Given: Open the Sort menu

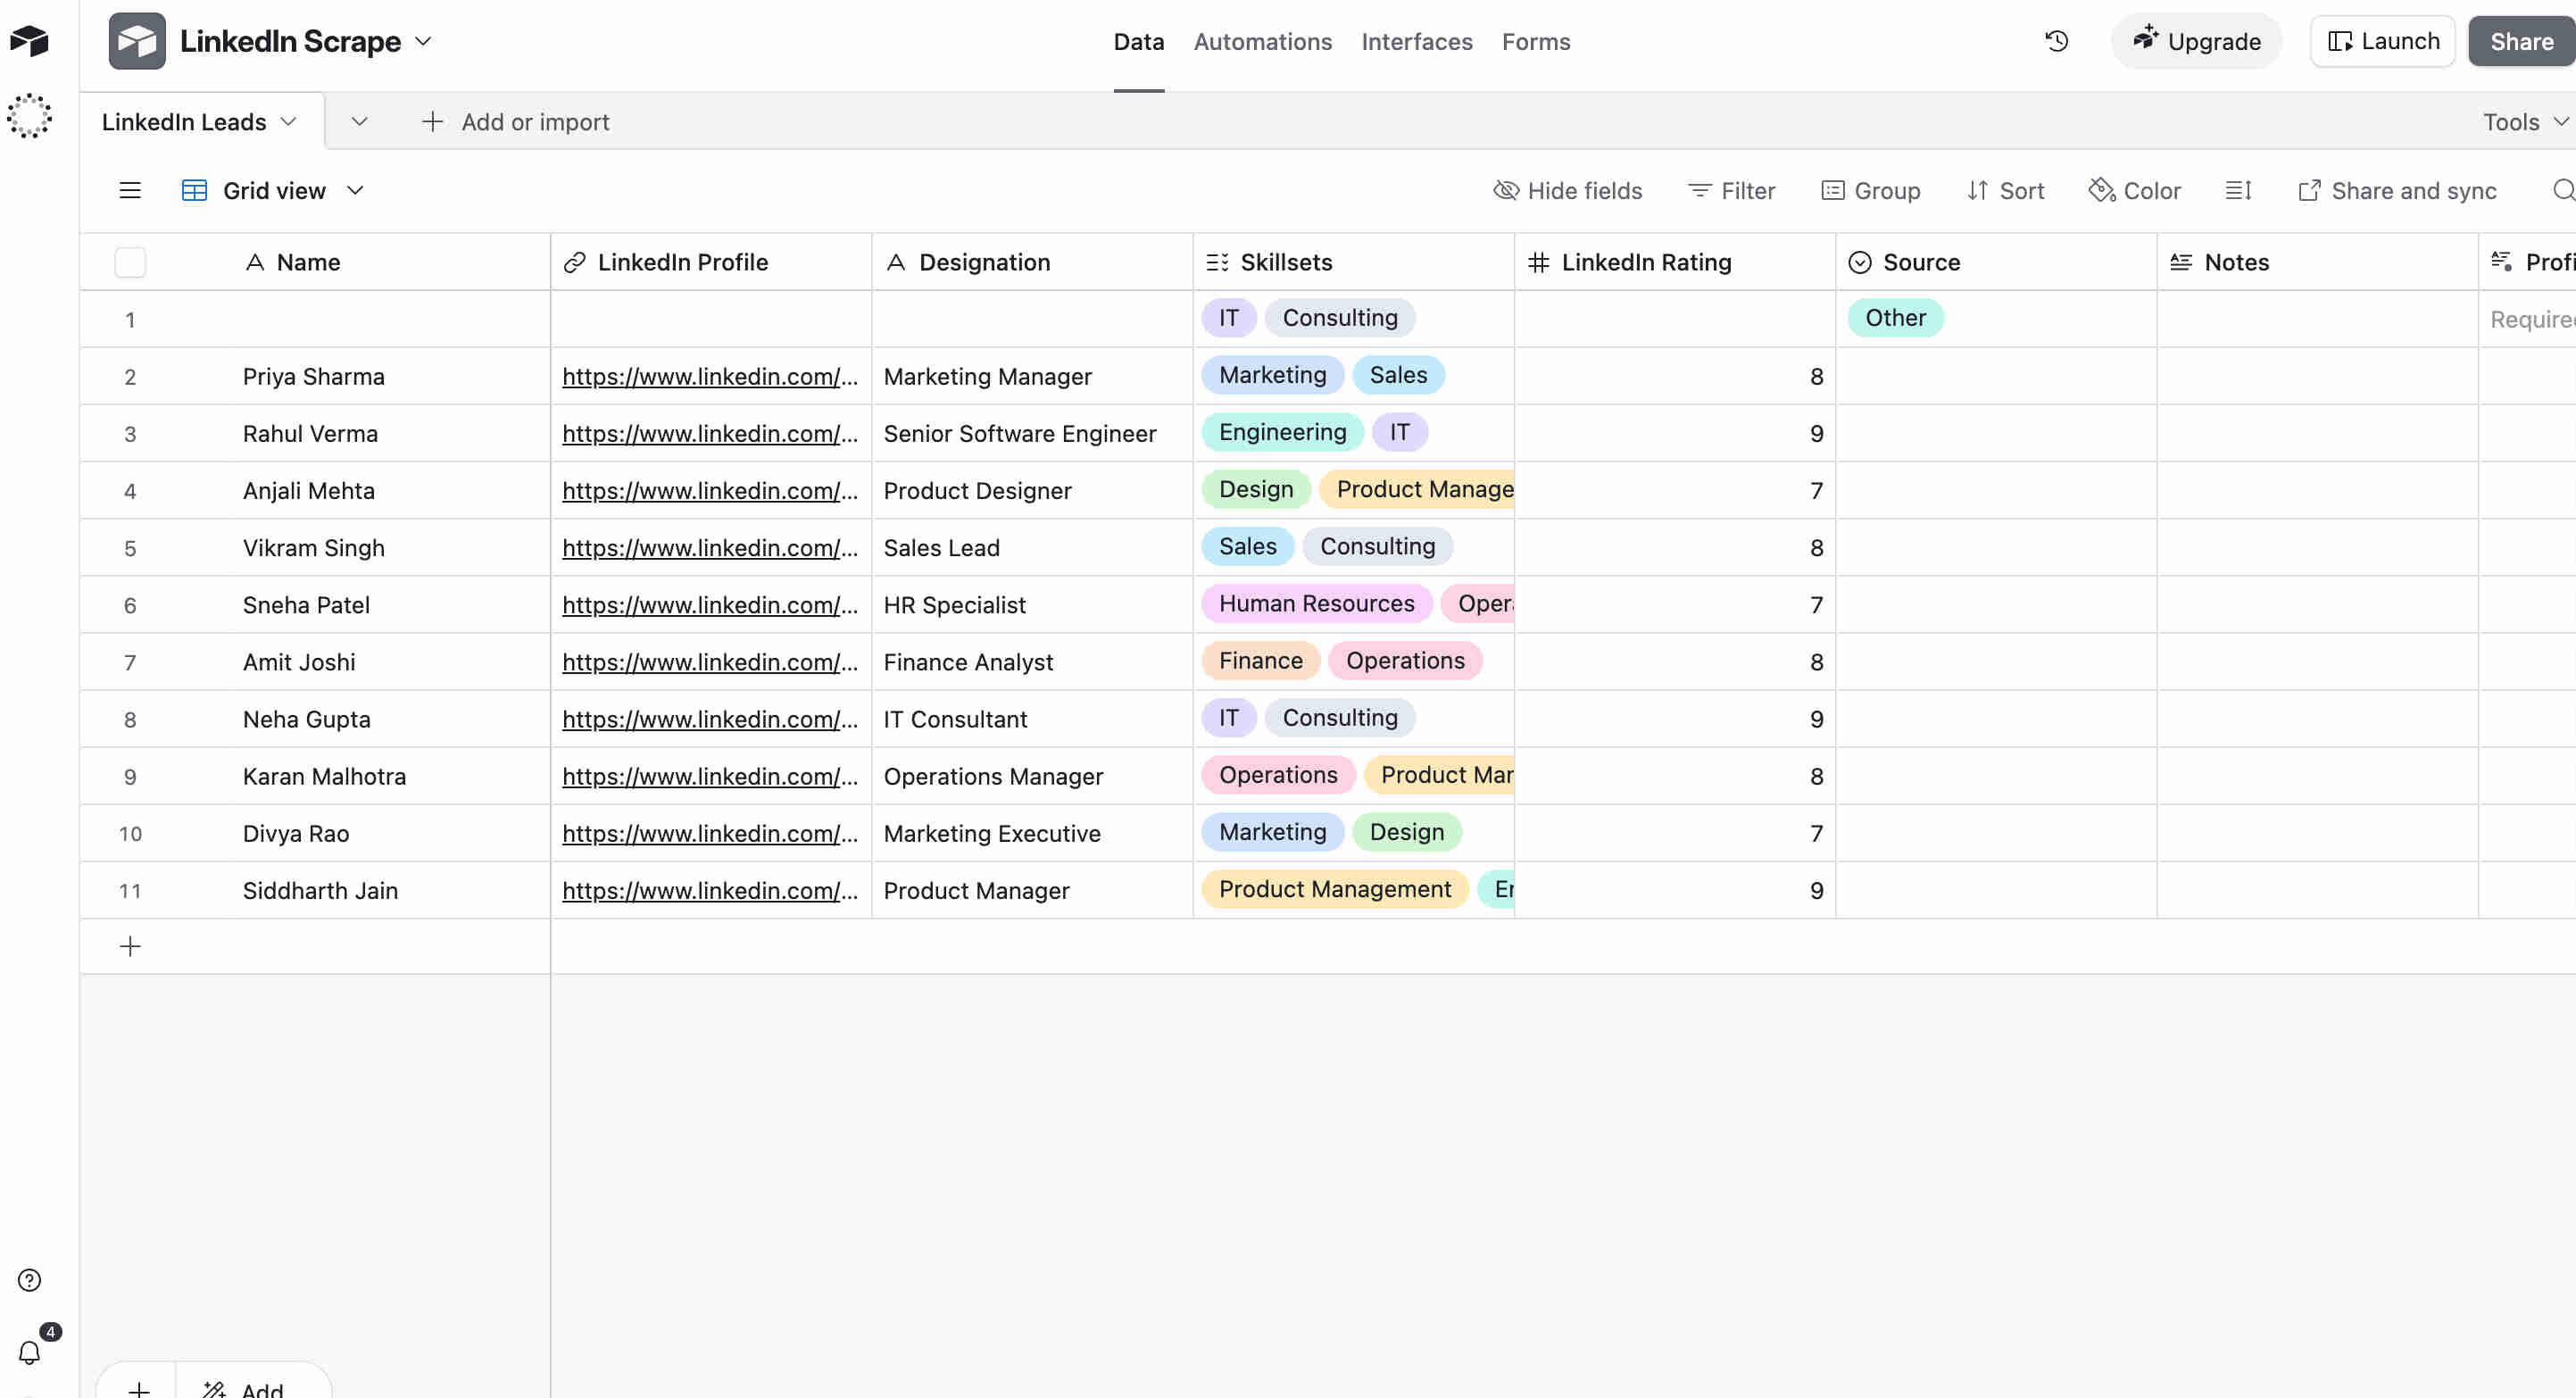Looking at the screenshot, I should tap(2005, 190).
